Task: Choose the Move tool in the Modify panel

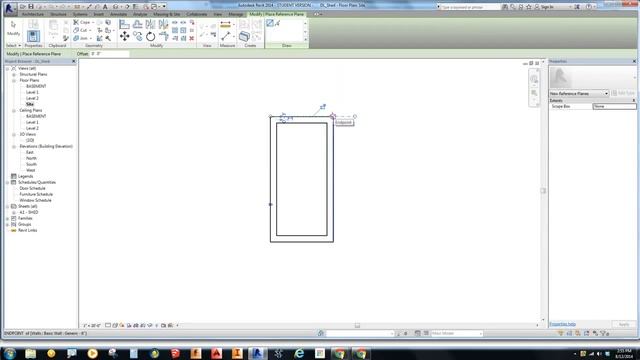Action: coord(124,36)
